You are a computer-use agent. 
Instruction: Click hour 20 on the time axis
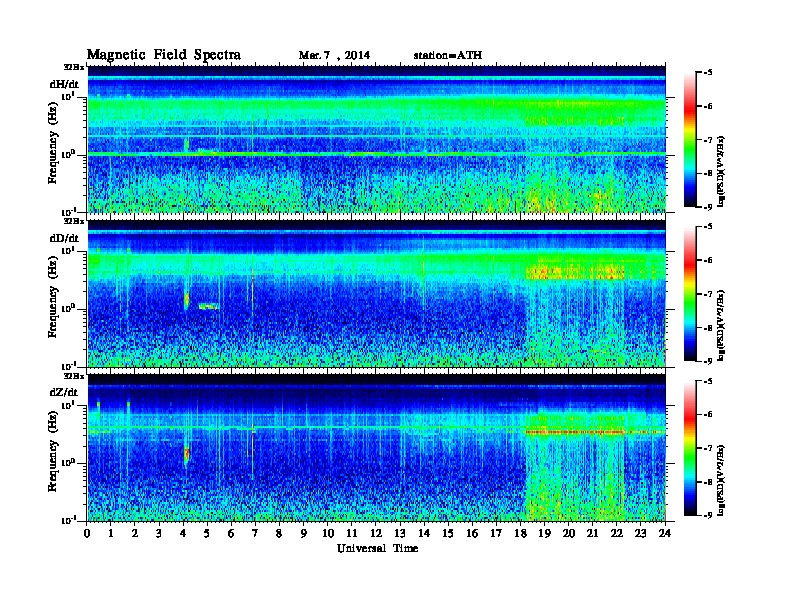click(569, 534)
